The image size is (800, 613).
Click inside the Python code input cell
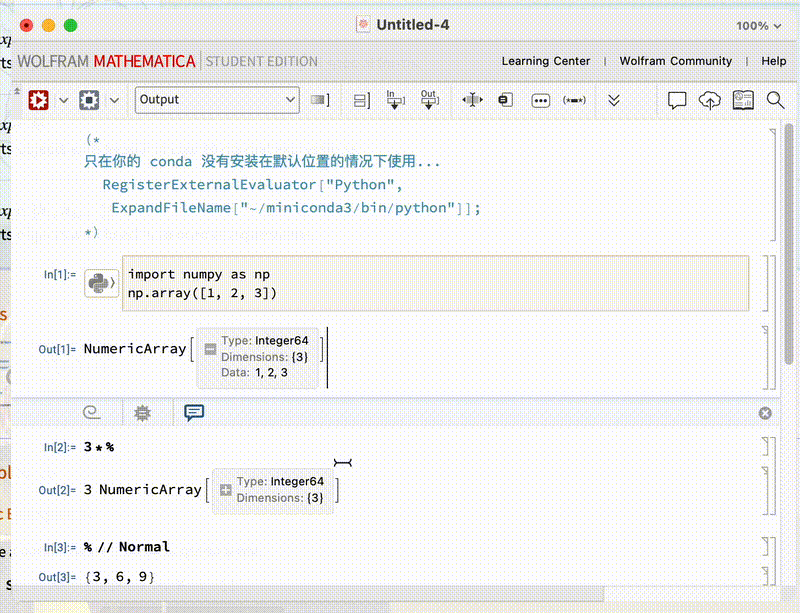[435, 283]
